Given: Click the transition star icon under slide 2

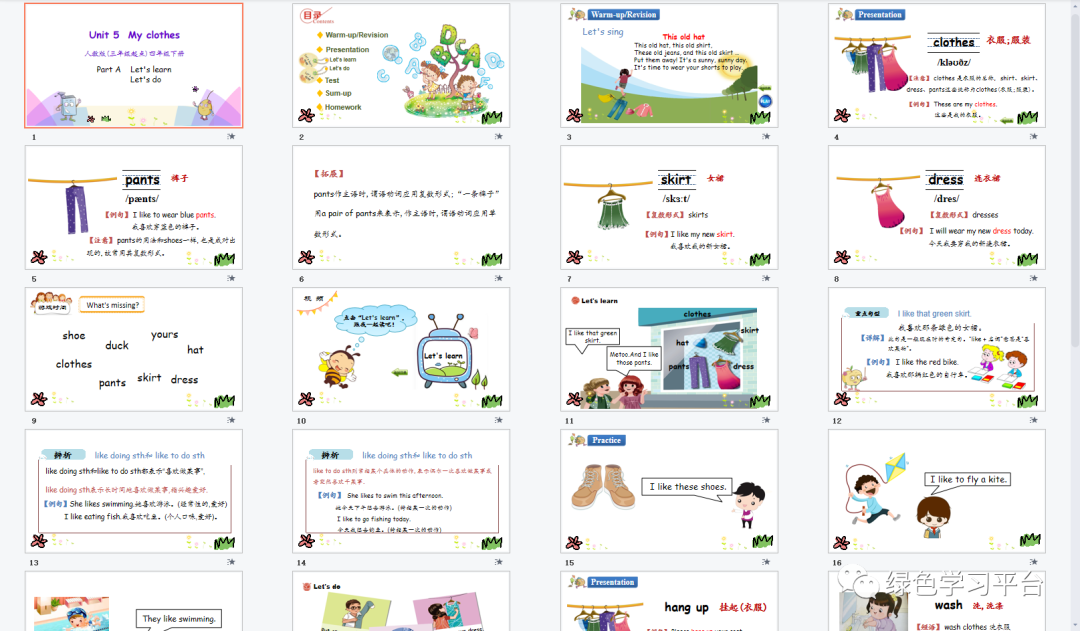Looking at the screenshot, I should pos(498,136).
